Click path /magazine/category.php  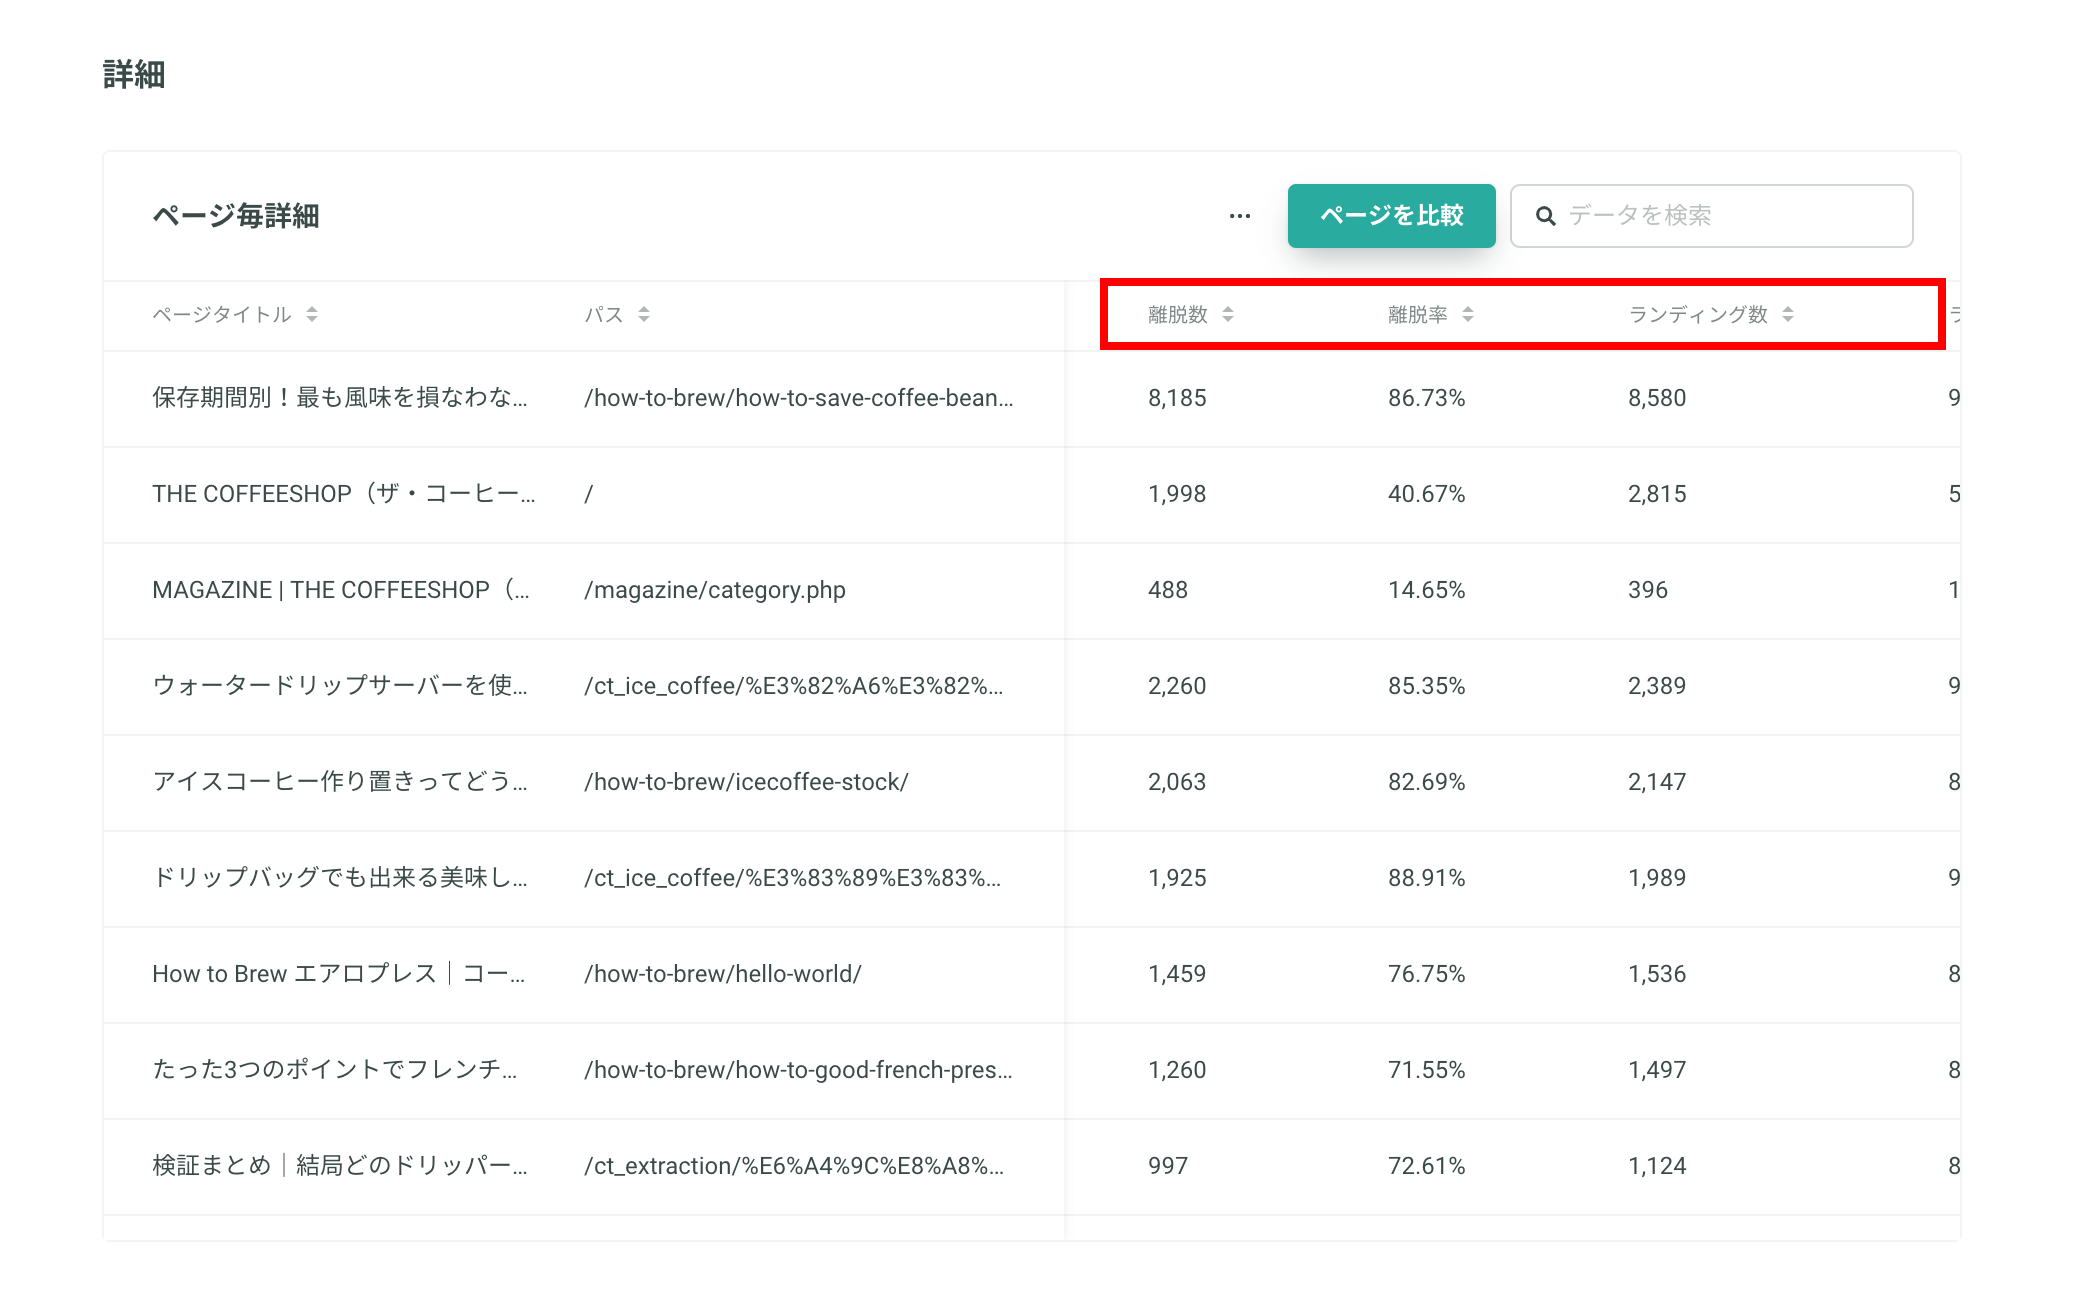[715, 590]
